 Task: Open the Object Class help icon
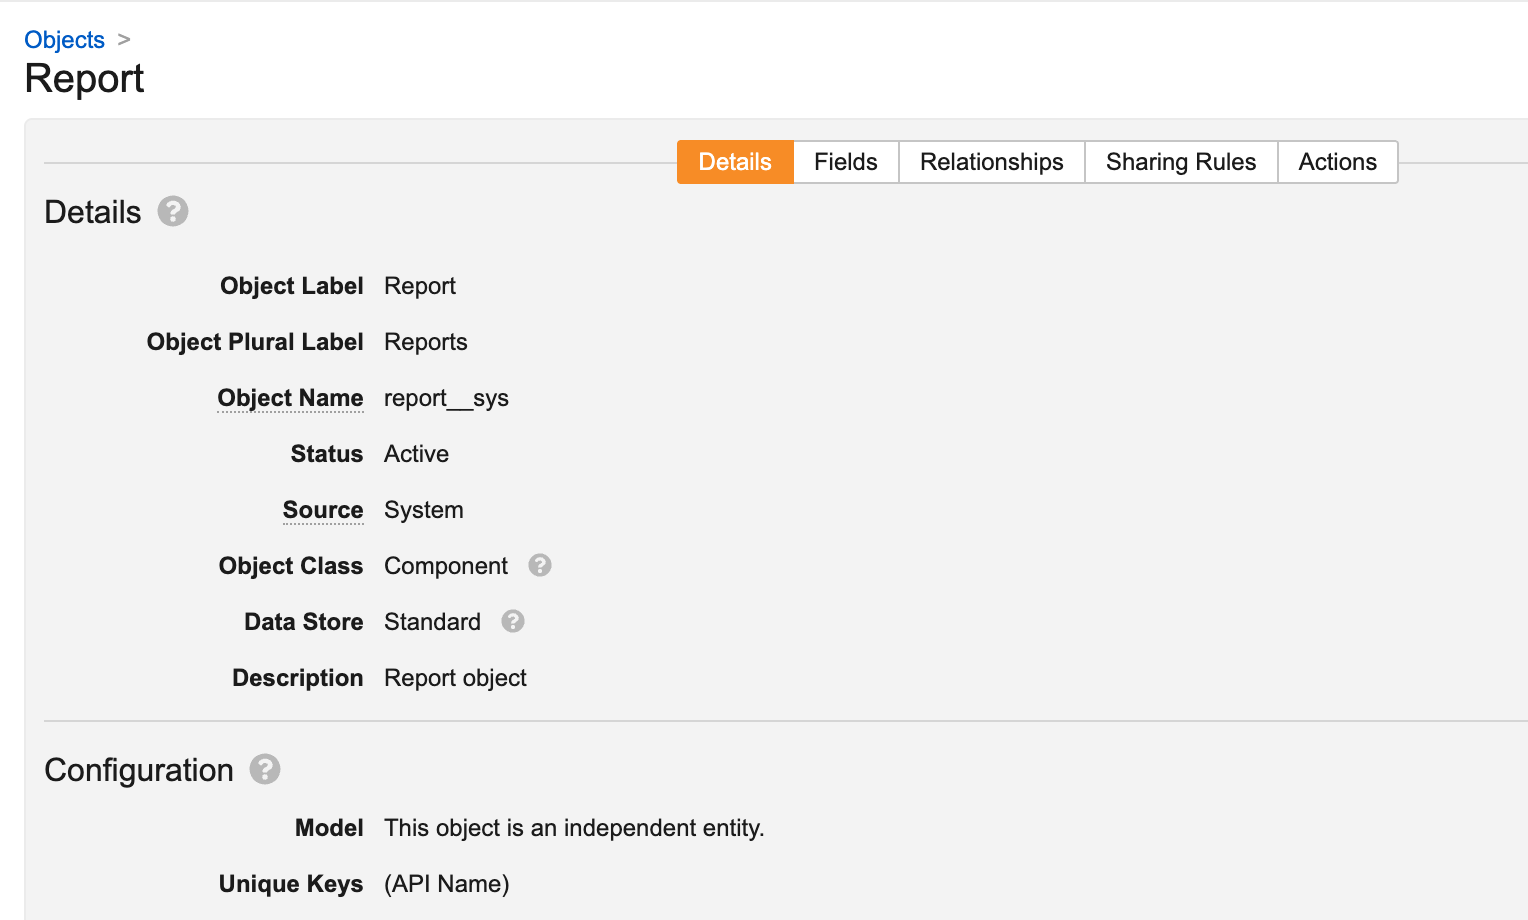point(540,566)
